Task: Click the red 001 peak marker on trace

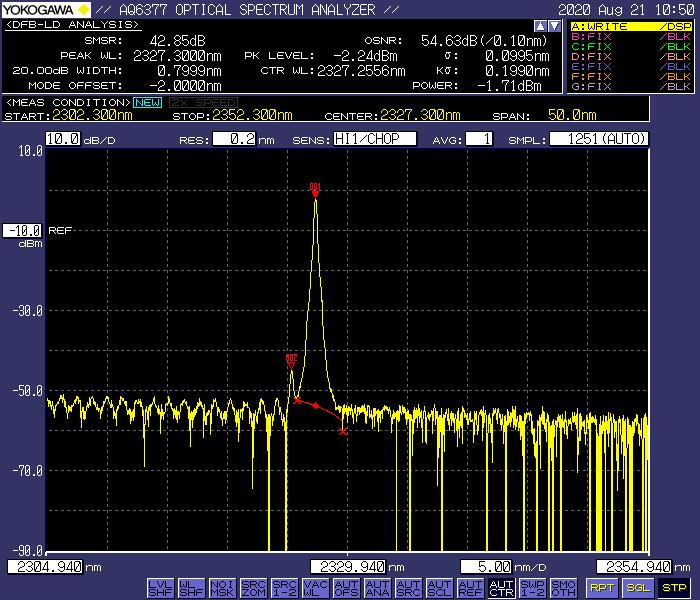Action: click(316, 188)
